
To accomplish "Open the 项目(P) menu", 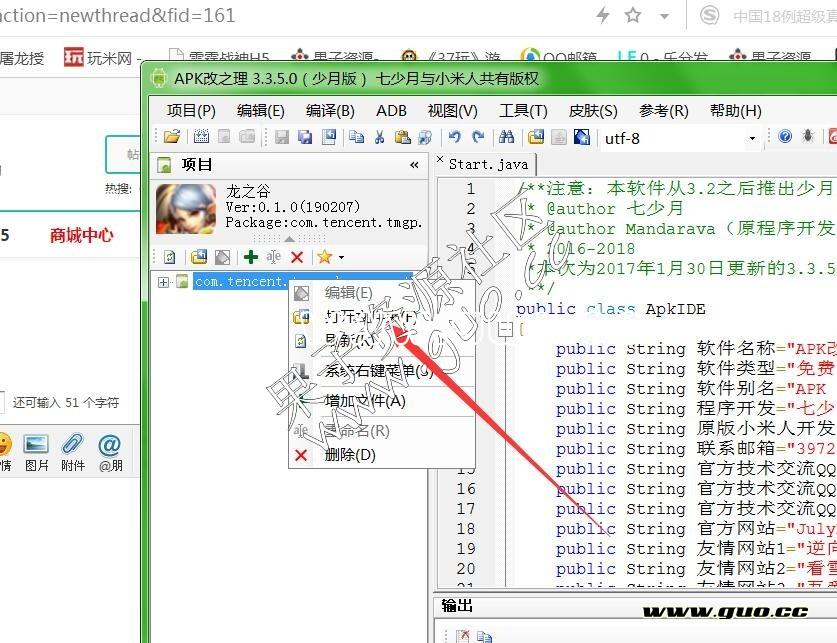I will click(x=191, y=110).
